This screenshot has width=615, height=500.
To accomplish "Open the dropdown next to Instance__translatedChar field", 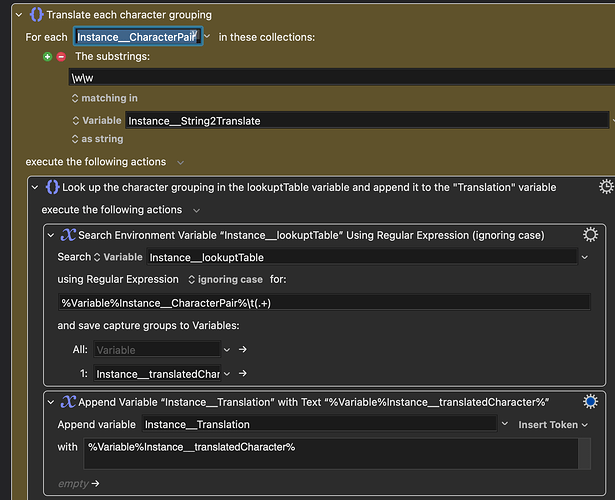I will [x=227, y=374].
